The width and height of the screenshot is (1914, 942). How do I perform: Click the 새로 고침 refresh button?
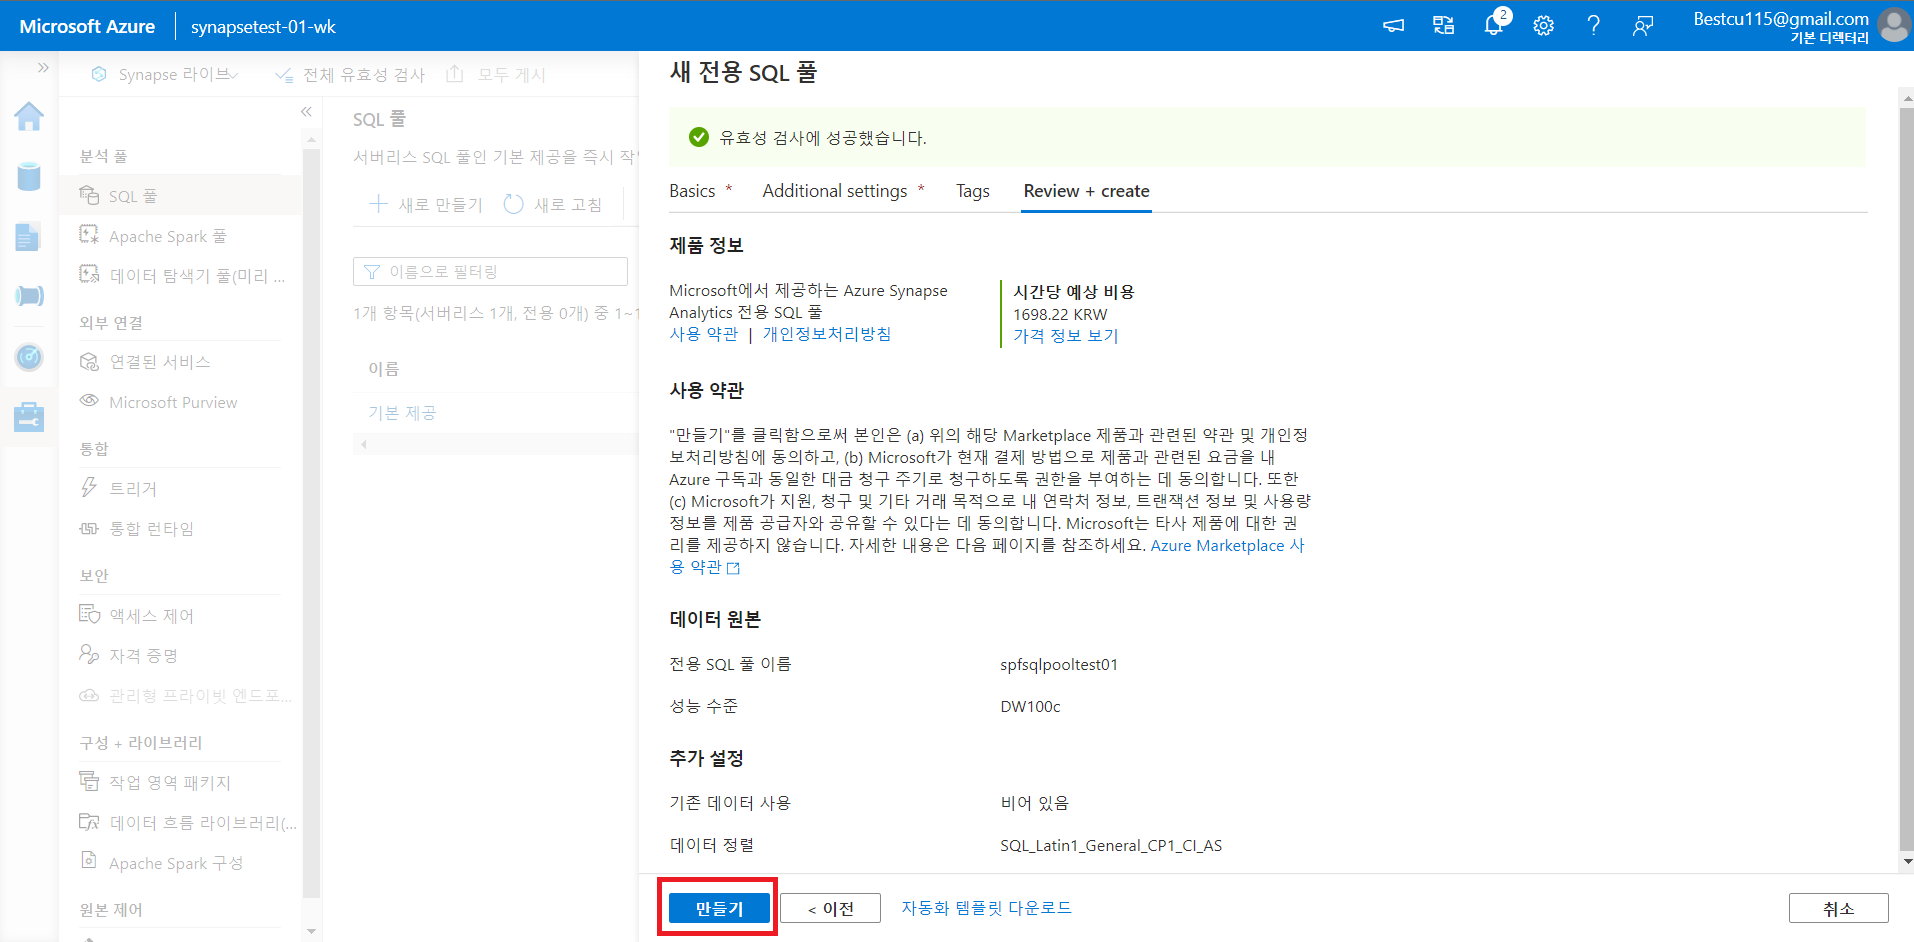pyautogui.click(x=553, y=204)
